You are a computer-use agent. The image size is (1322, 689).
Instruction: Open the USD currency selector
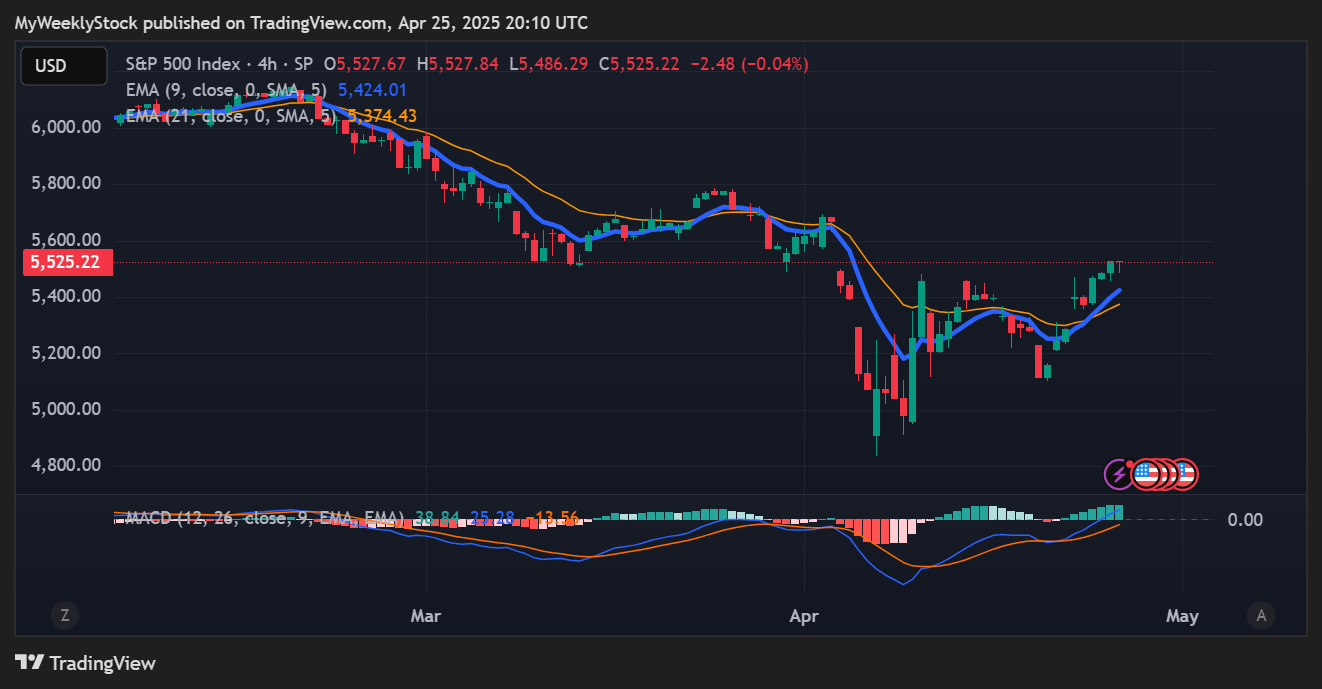(64, 66)
